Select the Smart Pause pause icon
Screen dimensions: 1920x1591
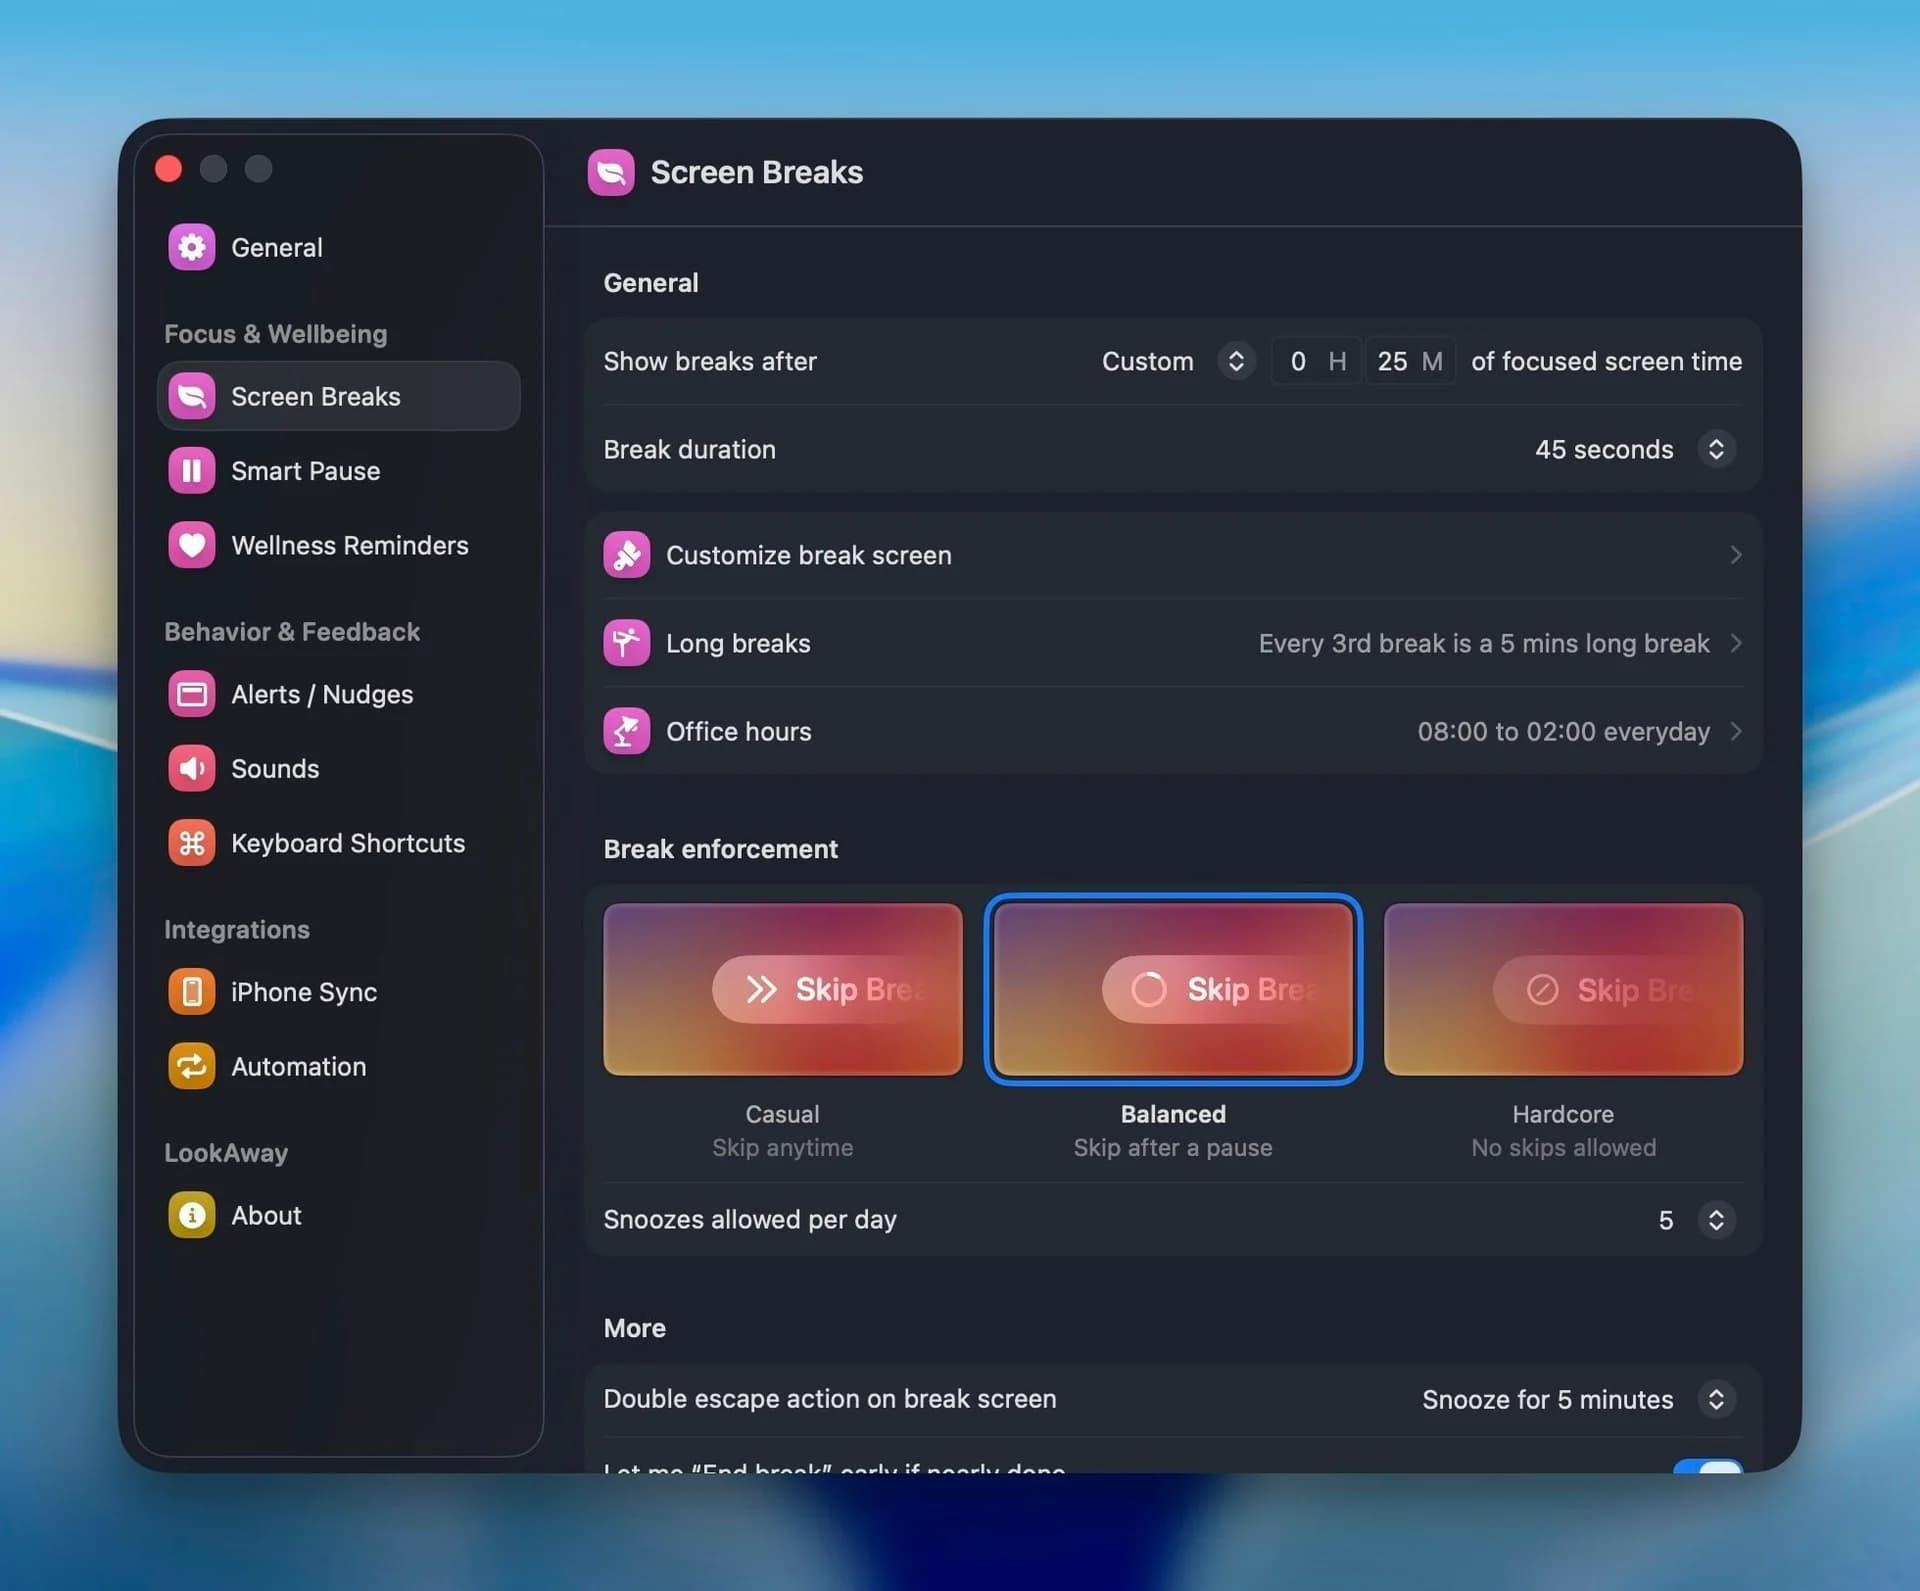191,470
